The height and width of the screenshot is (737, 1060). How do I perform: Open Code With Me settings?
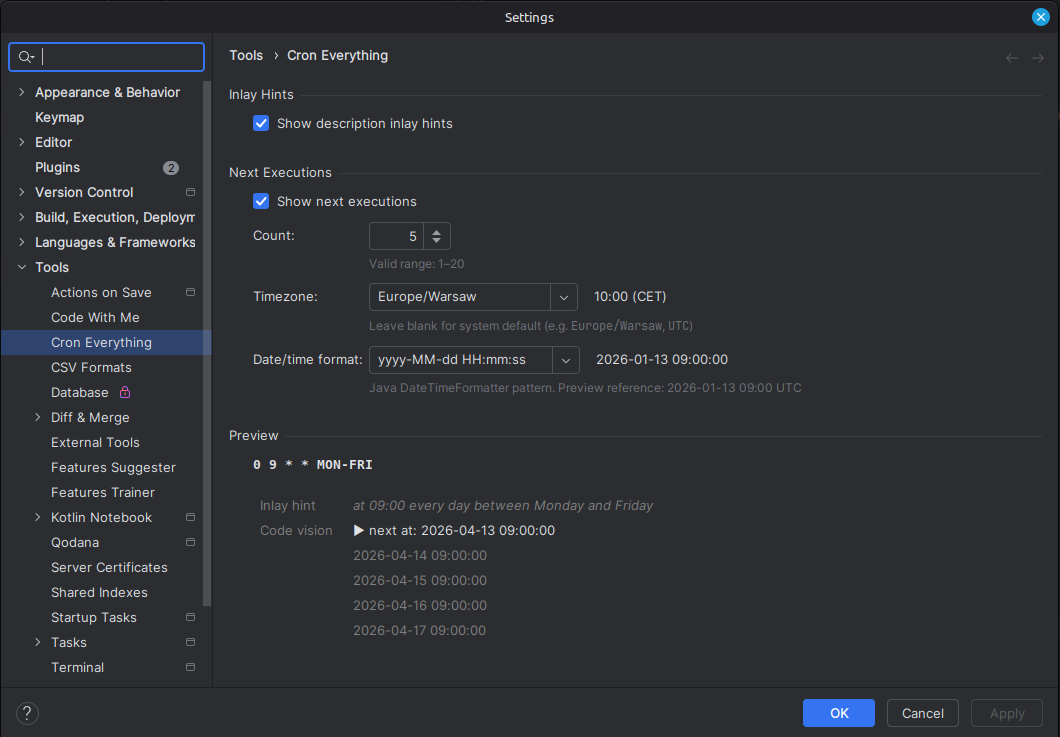point(95,317)
